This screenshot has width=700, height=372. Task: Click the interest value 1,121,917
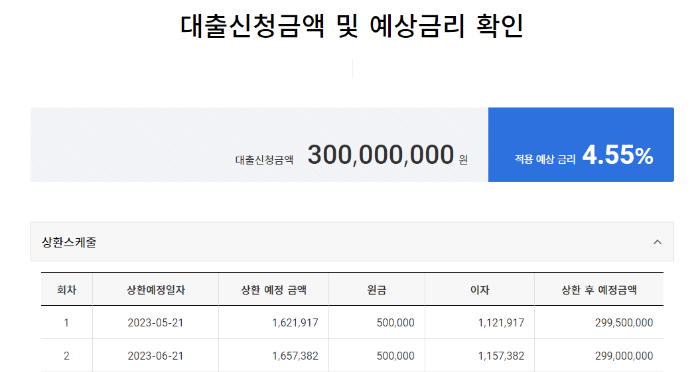coord(501,322)
